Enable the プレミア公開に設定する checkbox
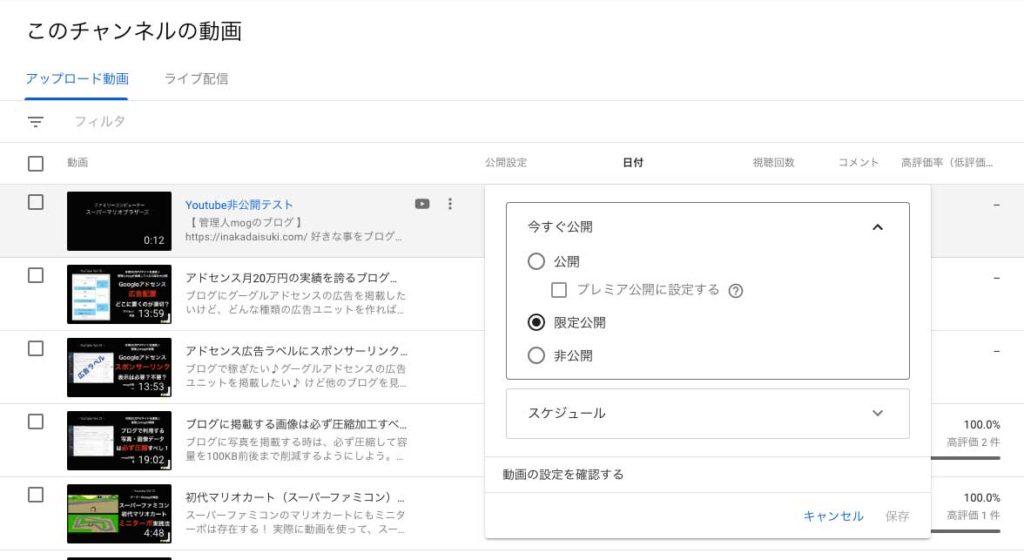This screenshot has height=560, width=1024. (x=560, y=290)
